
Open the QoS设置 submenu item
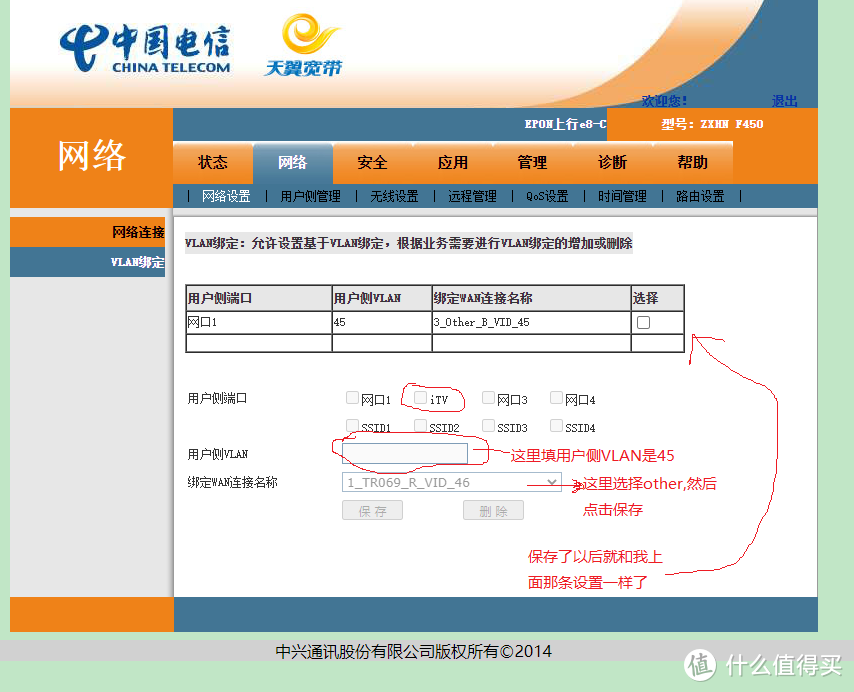546,196
